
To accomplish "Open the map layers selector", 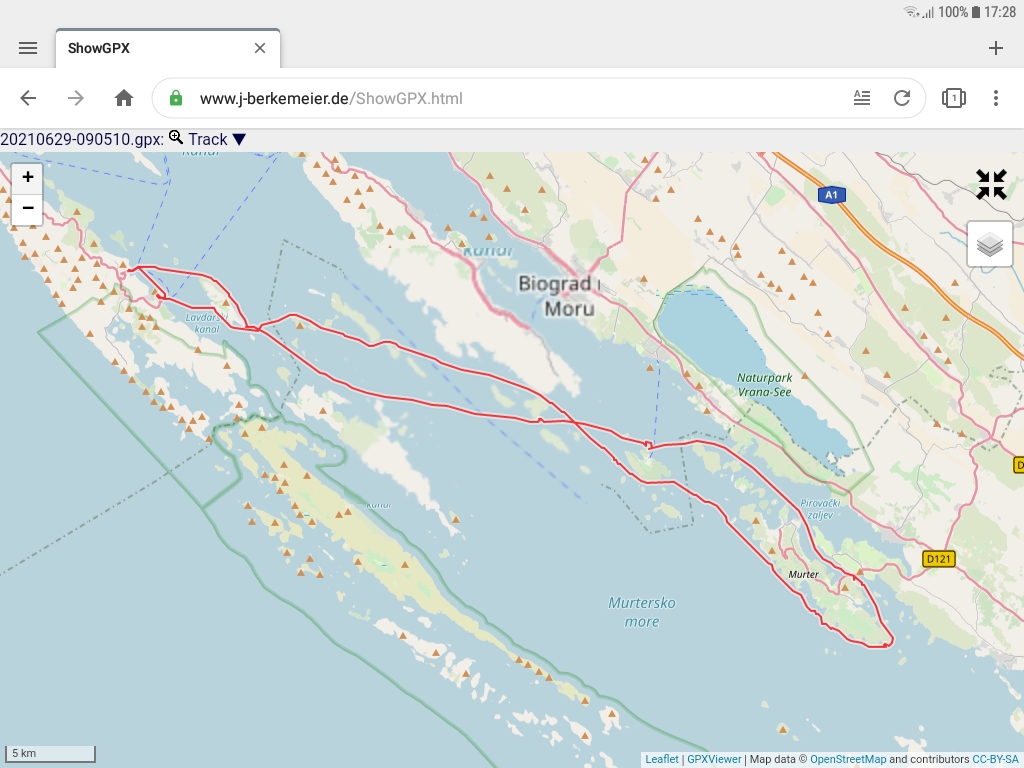I will pyautogui.click(x=989, y=244).
